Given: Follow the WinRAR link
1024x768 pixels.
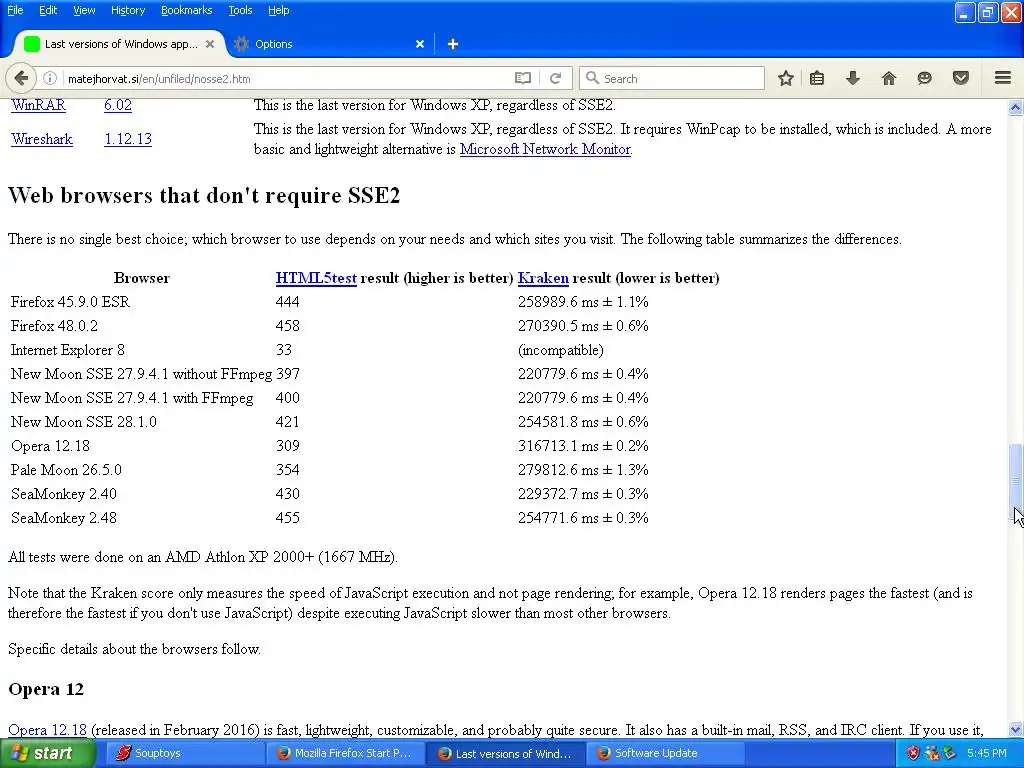Looking at the screenshot, I should pyautogui.click(x=39, y=105).
